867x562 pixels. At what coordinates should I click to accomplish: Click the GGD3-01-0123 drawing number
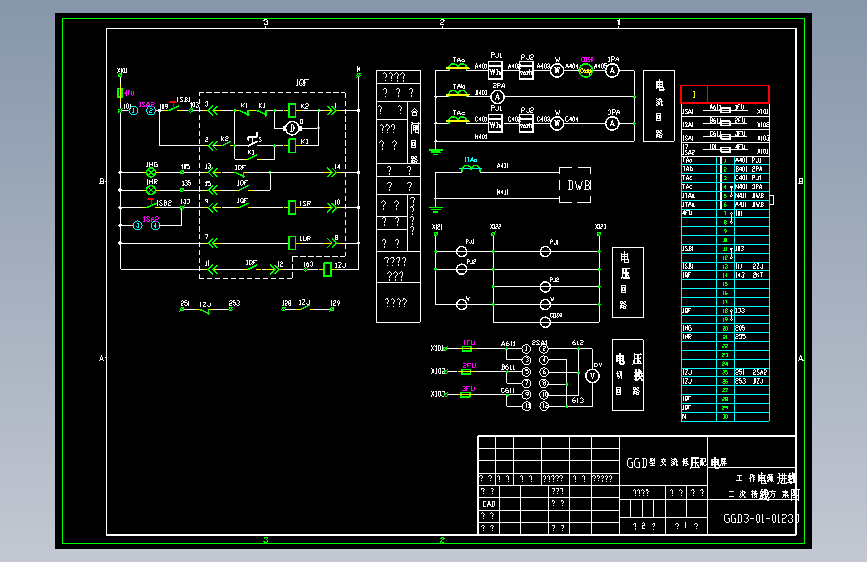(x=761, y=519)
